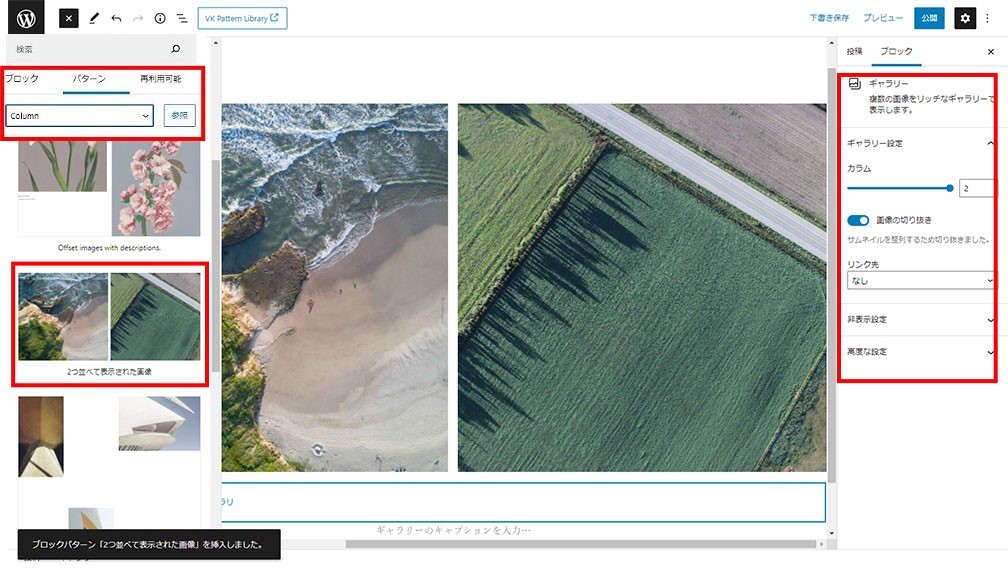This screenshot has height=584, width=1008.
Task: Expand the 非表示設定 section
Action: tap(920, 319)
